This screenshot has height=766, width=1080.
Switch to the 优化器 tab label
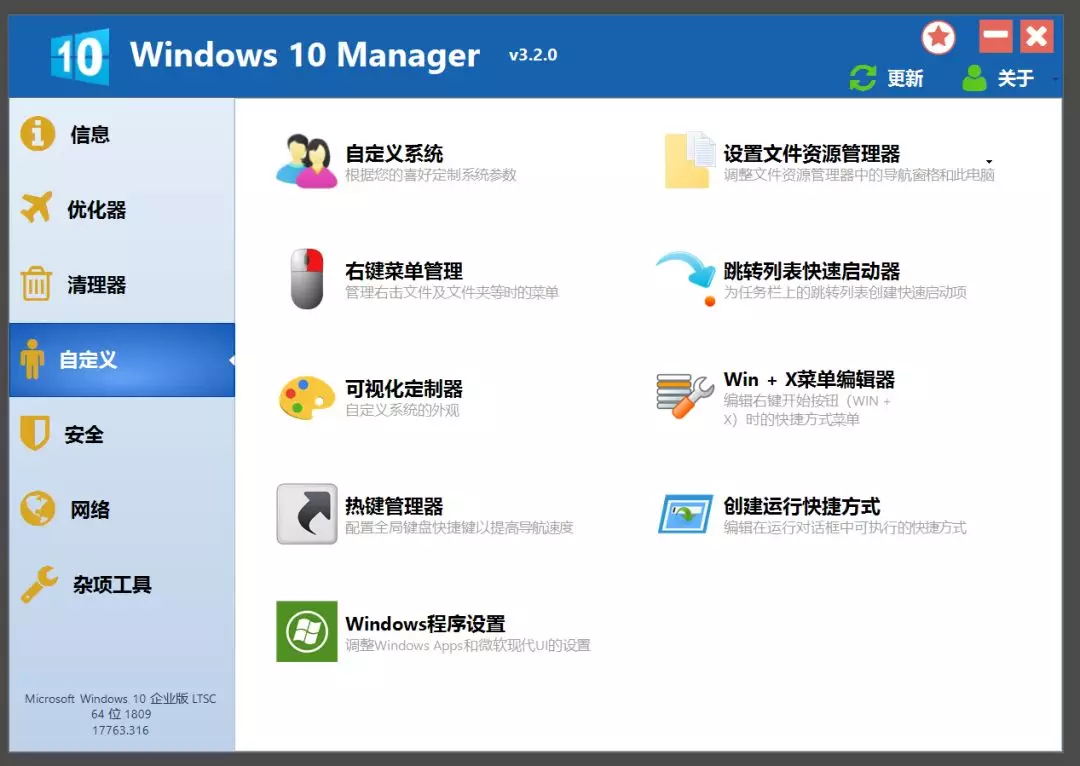point(97,209)
